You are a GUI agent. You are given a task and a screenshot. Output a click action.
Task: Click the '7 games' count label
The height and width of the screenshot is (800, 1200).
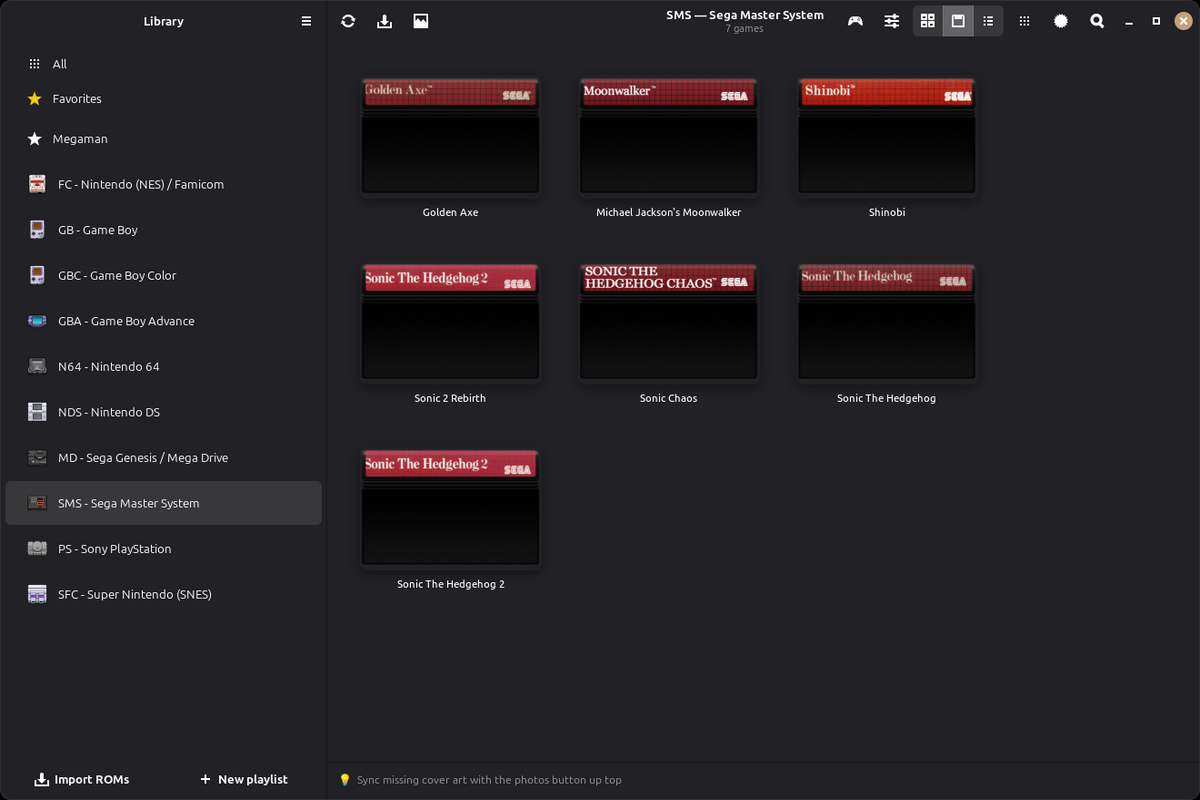pos(745,29)
